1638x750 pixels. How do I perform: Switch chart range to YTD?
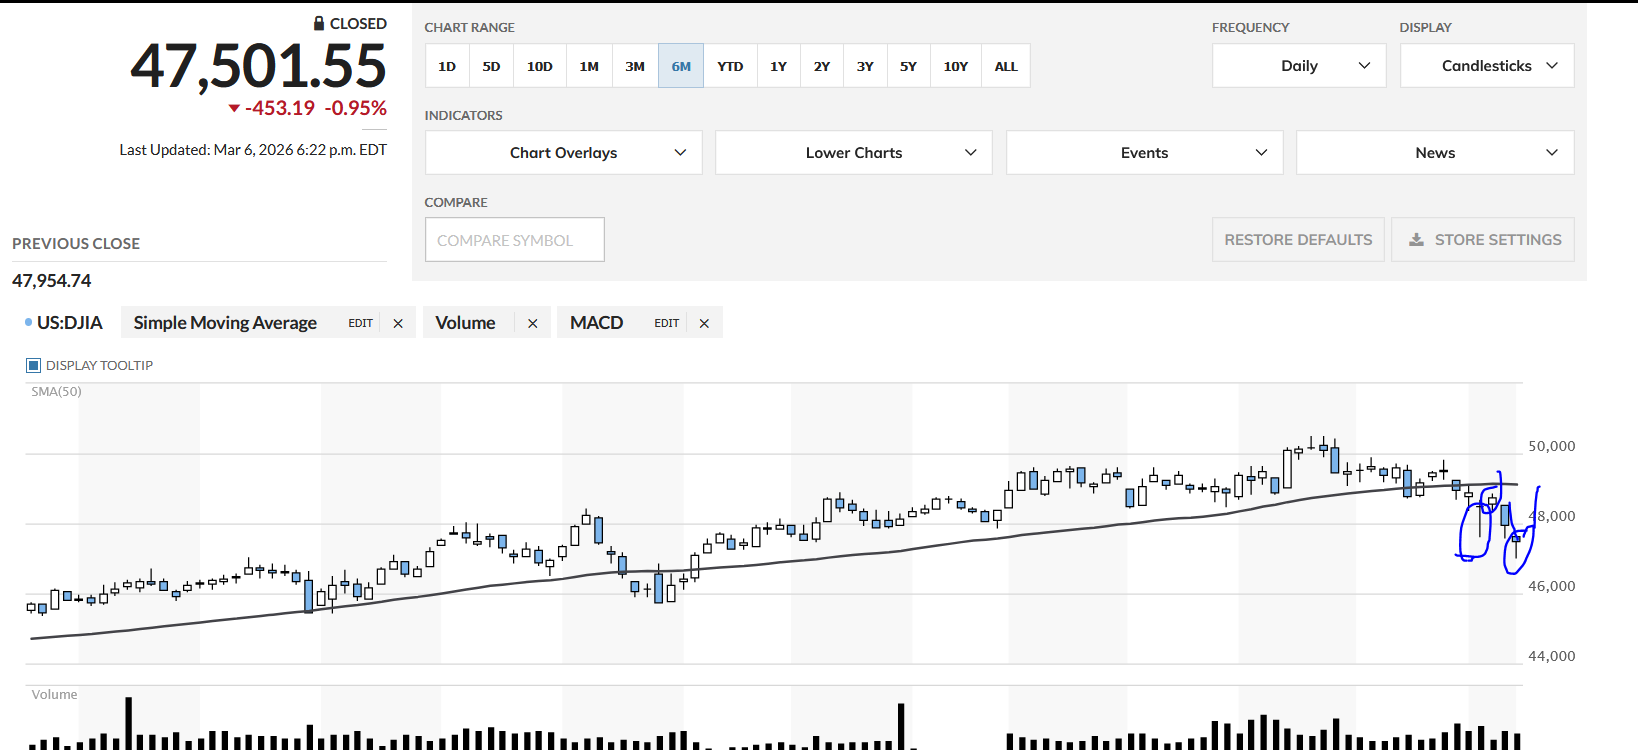pyautogui.click(x=730, y=66)
